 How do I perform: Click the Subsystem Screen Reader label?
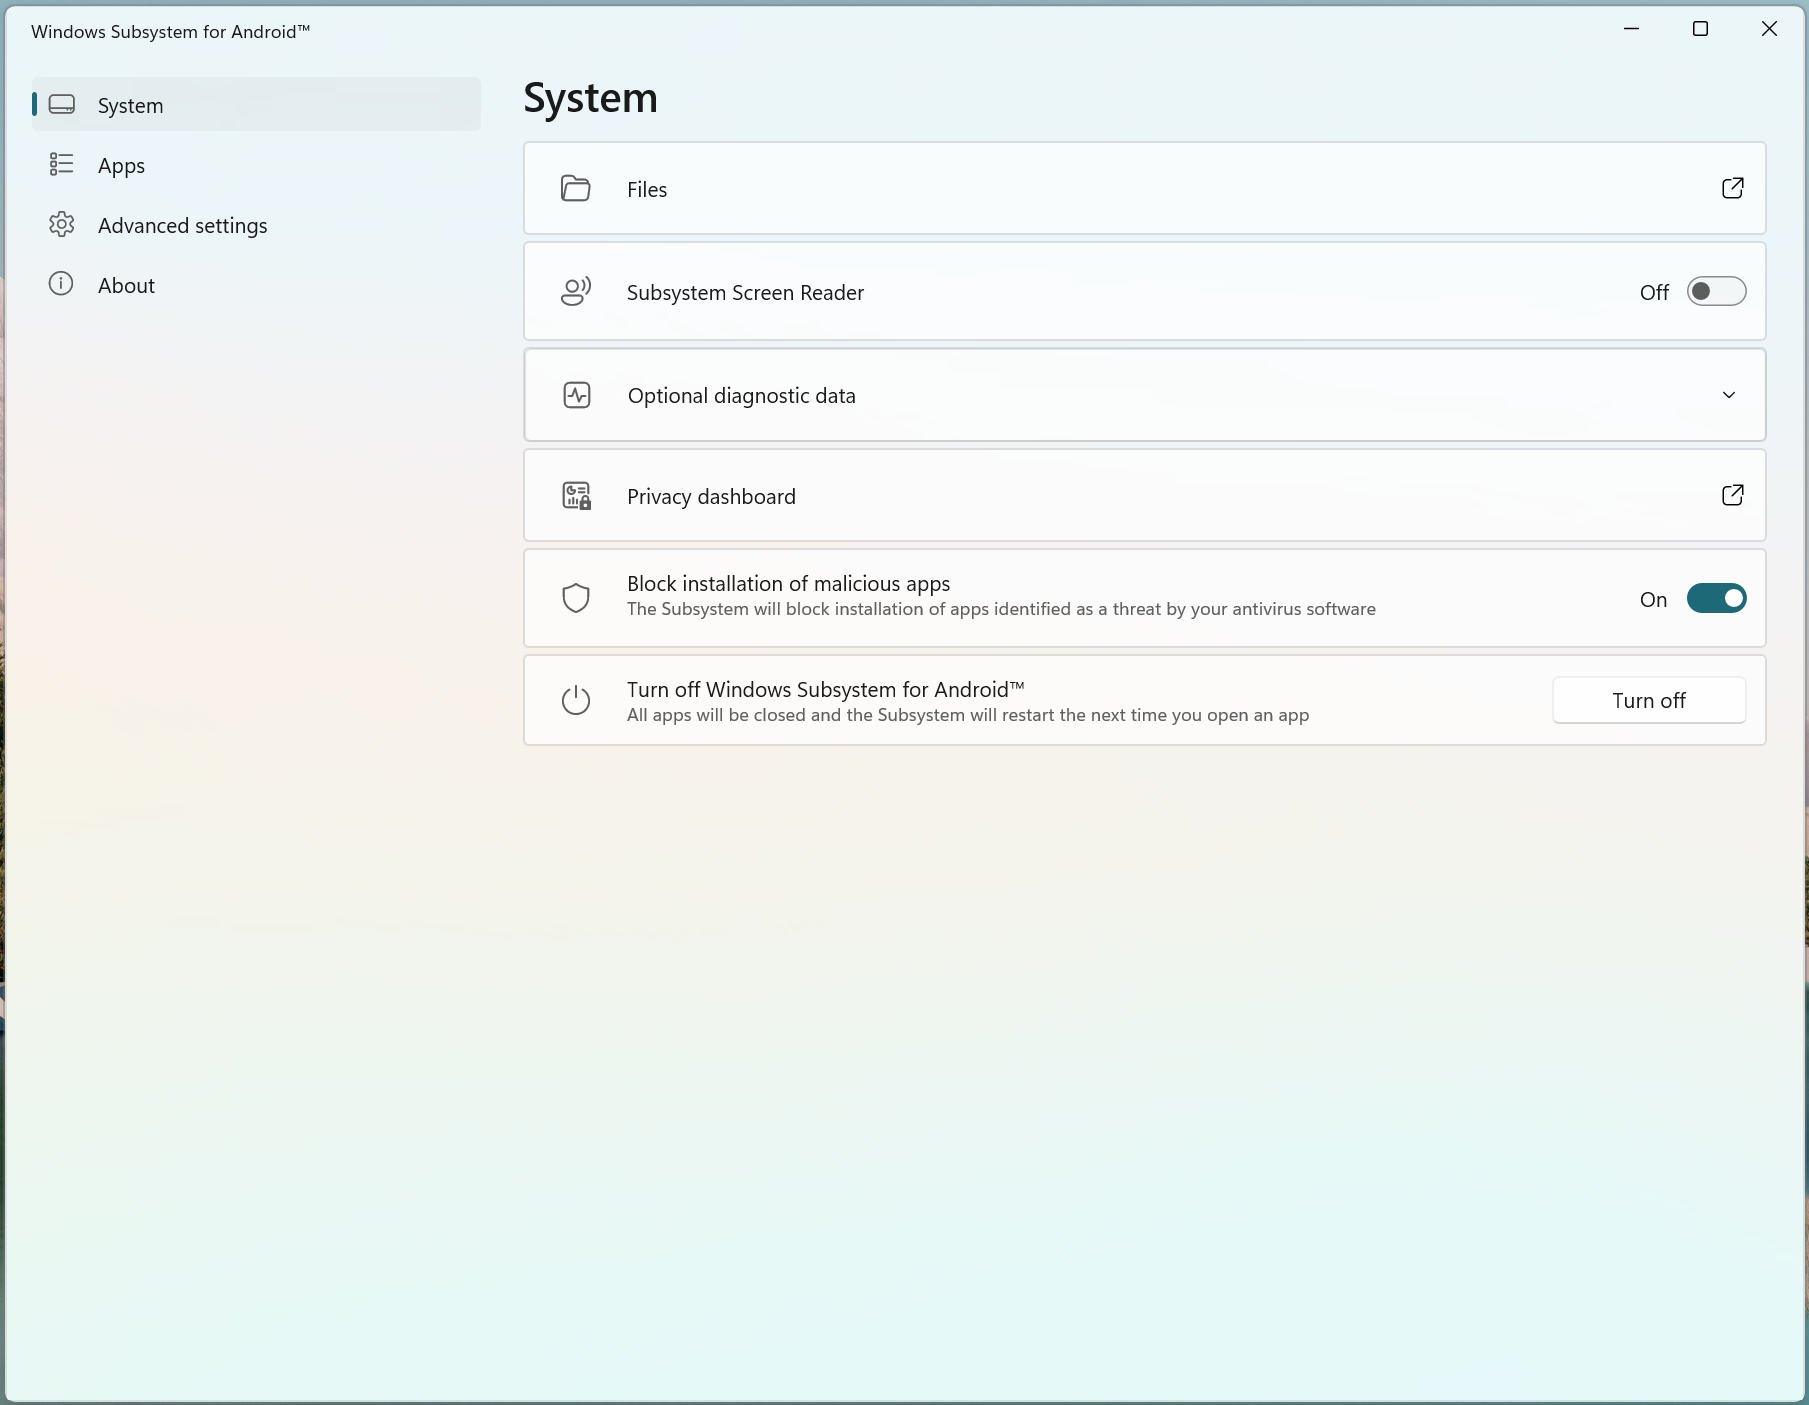(x=745, y=292)
